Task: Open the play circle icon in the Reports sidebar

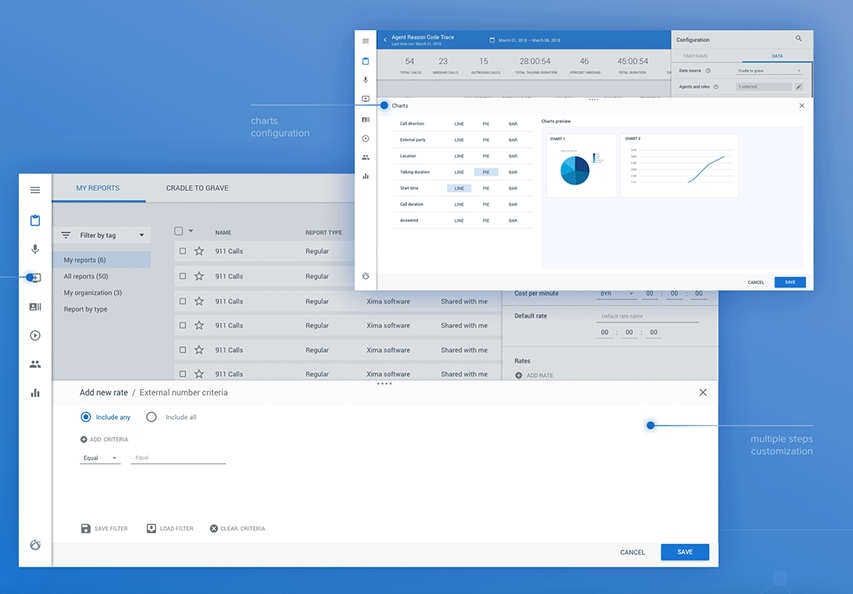Action: pyautogui.click(x=35, y=336)
